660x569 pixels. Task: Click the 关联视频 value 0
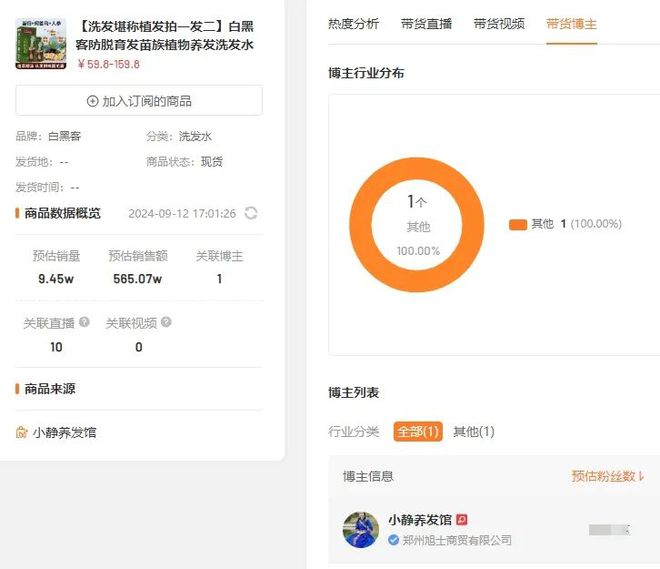(x=138, y=347)
